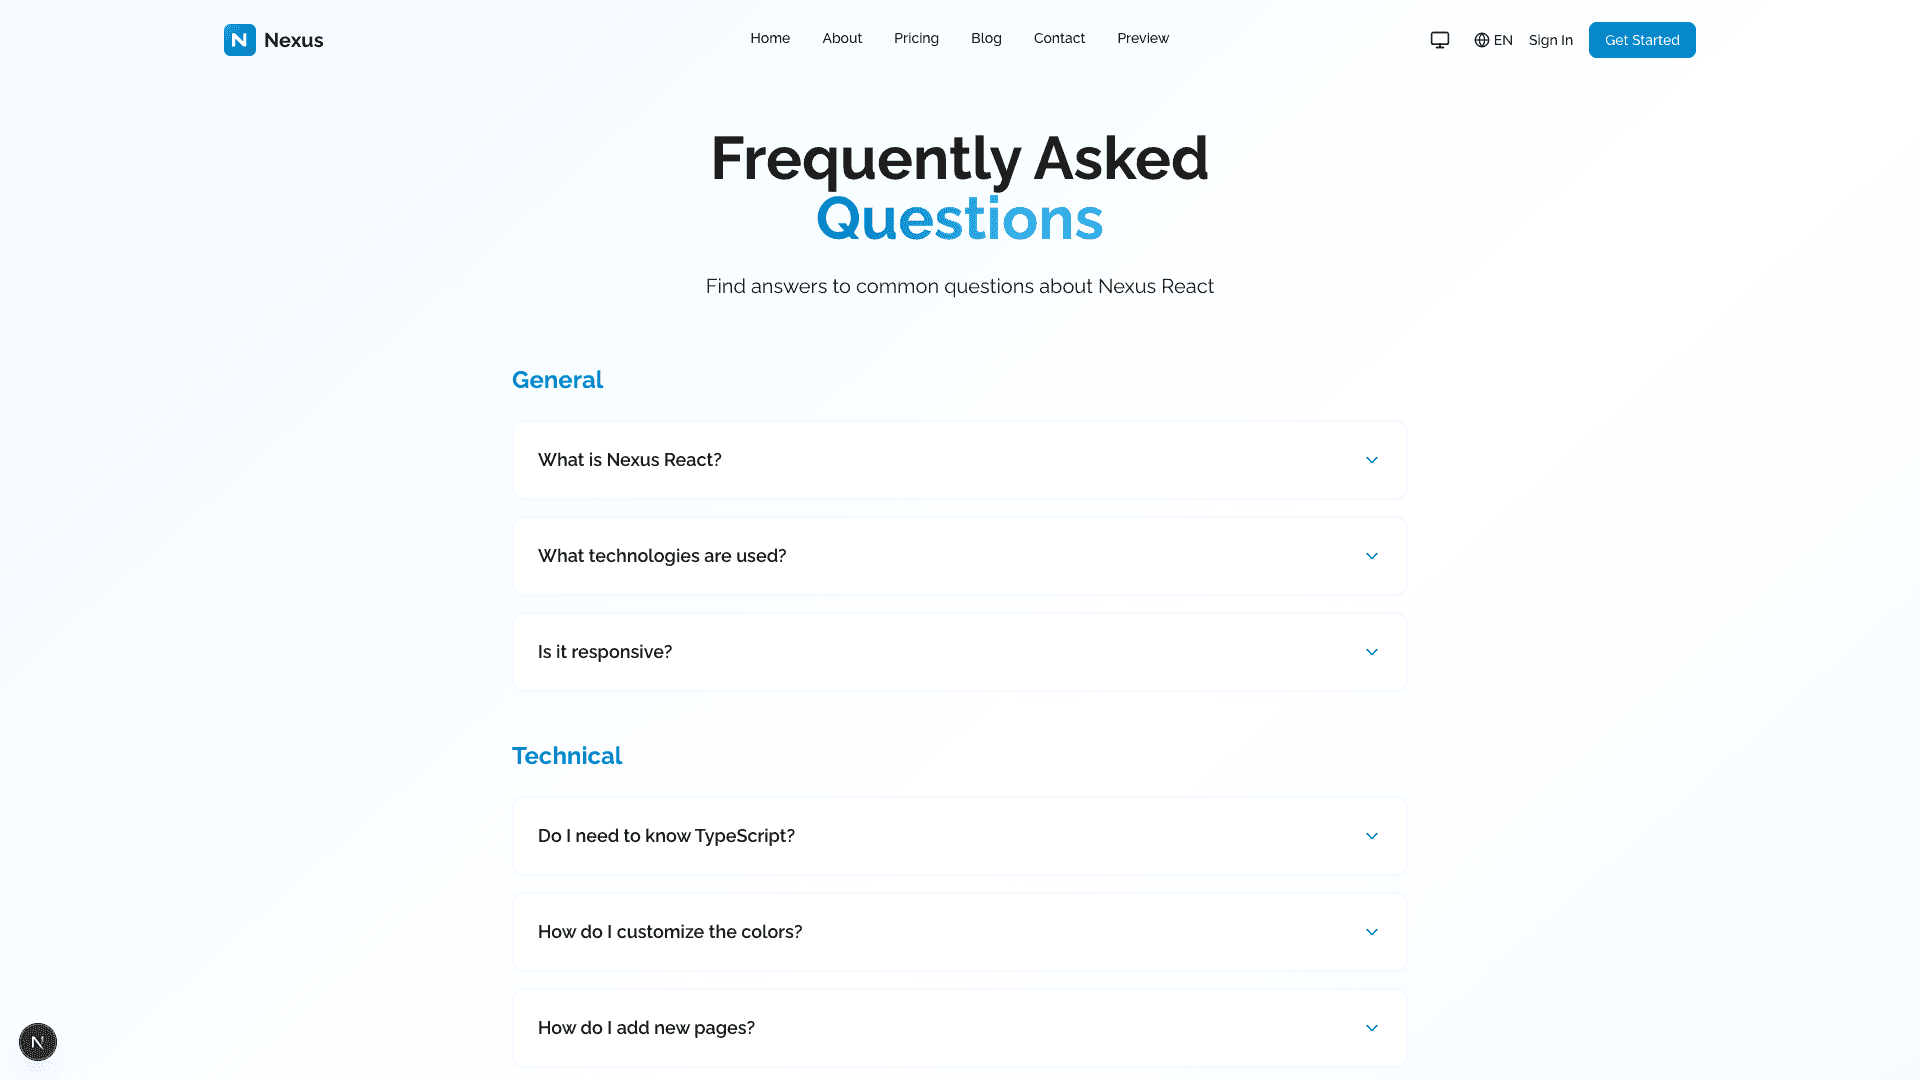Click the Next.js badge in the bottom corner
Viewport: 1920px width, 1080px height.
tap(37, 1042)
